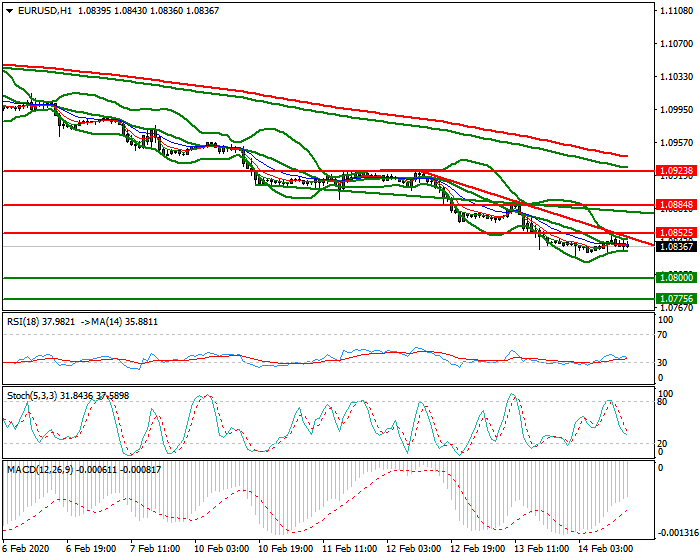The height and width of the screenshot is (560, 700).
Task: Select the MACD -0.001316 scale value
Action: tap(678, 533)
